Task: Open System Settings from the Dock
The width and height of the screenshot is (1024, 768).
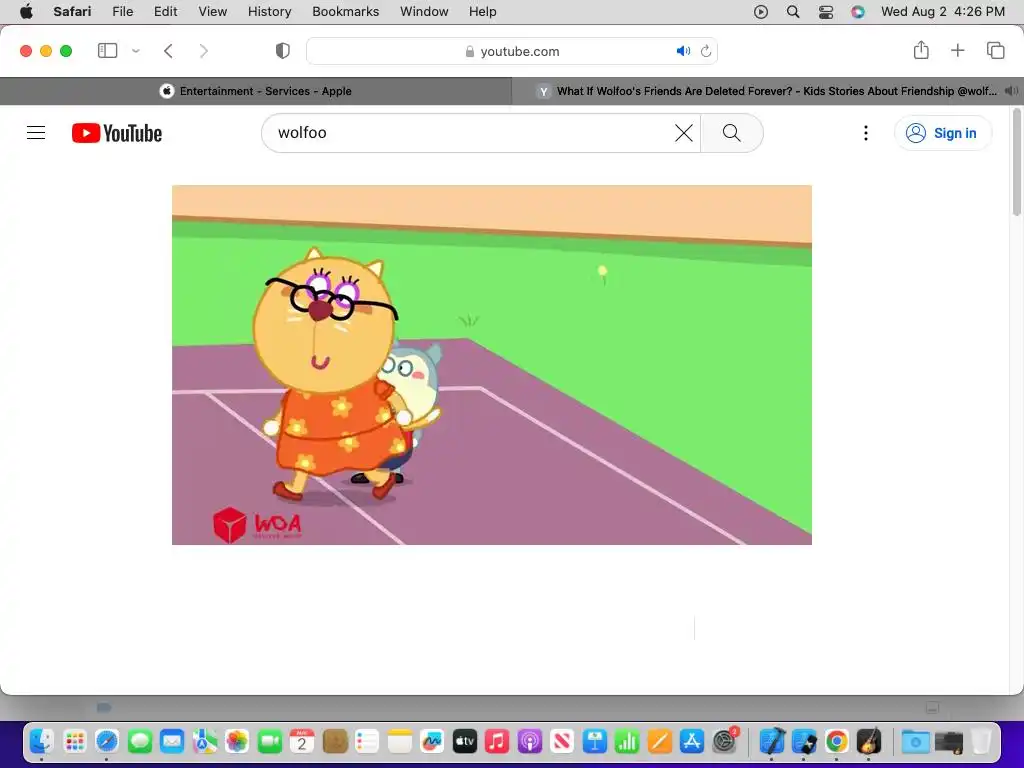Action: tap(724, 742)
